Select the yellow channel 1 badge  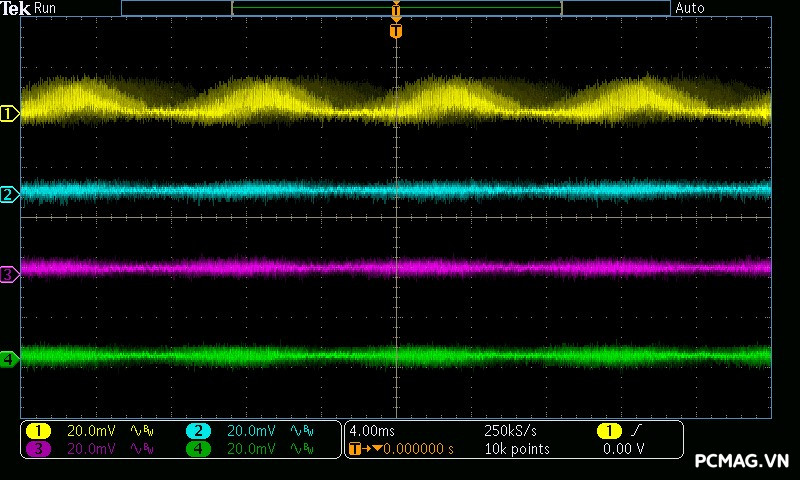(x=38, y=431)
